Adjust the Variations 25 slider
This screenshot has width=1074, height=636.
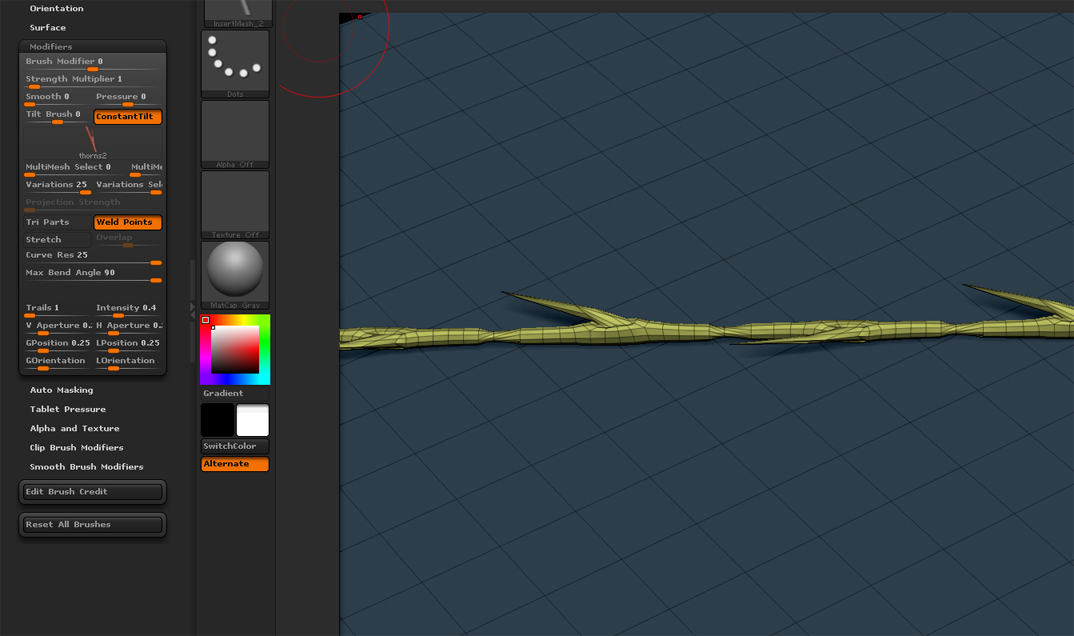coord(58,187)
